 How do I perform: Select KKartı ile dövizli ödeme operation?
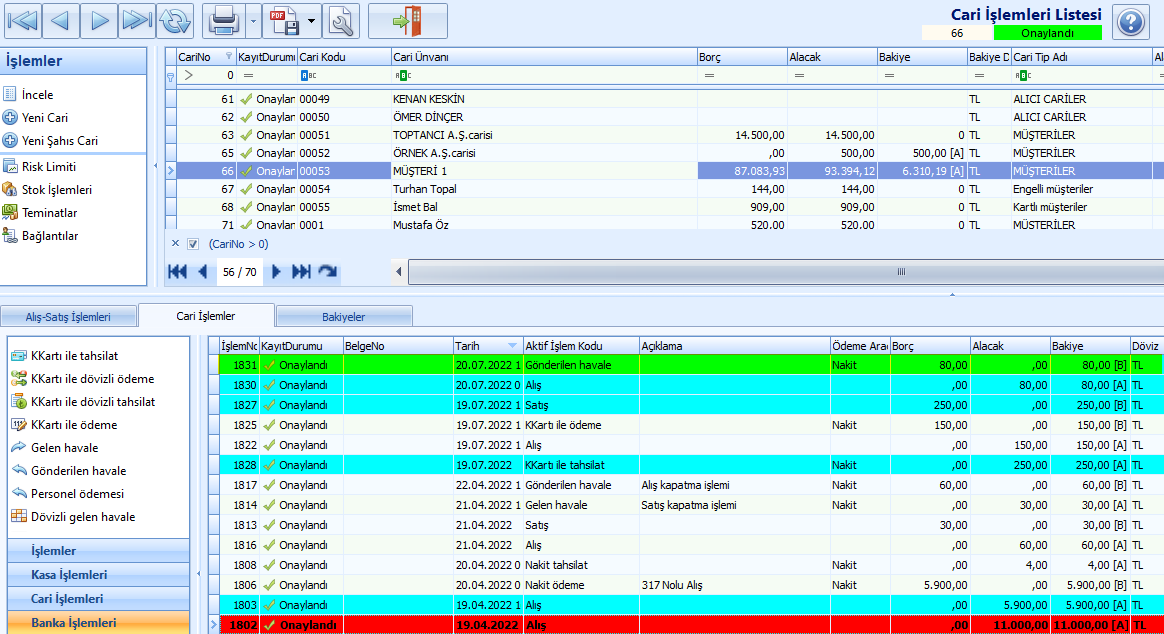point(82,379)
